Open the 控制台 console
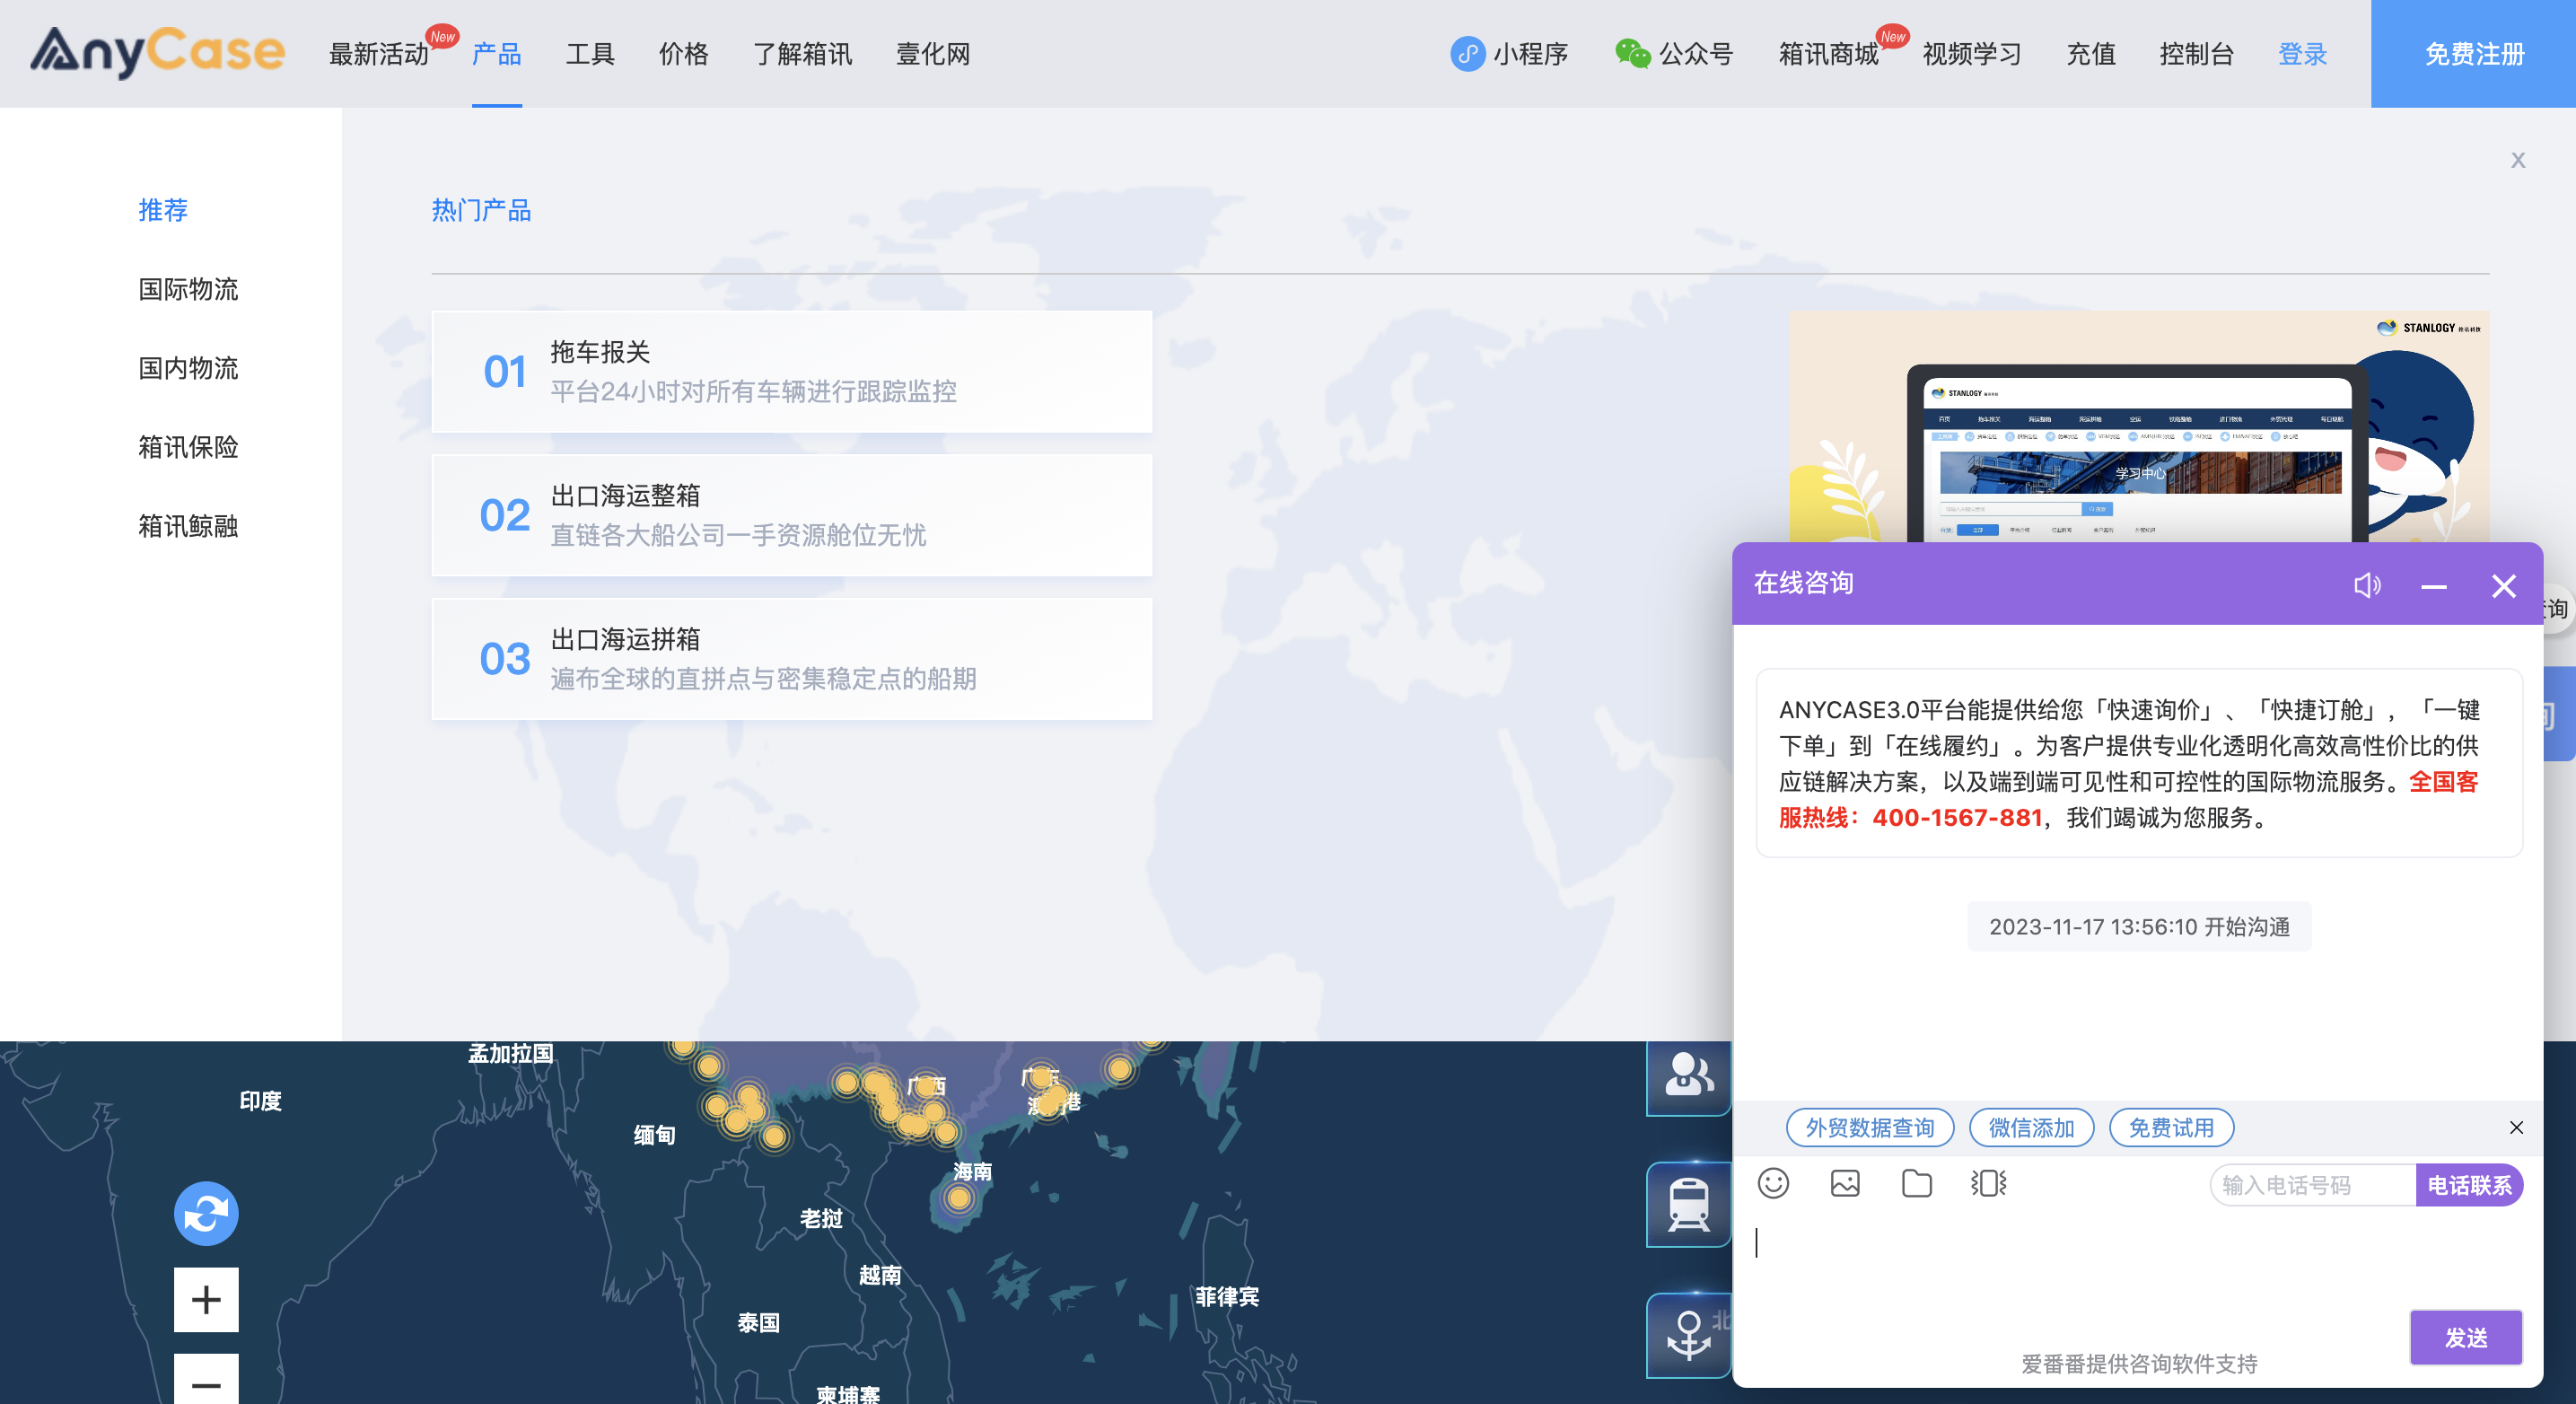2576x1404 pixels. 2196,54
